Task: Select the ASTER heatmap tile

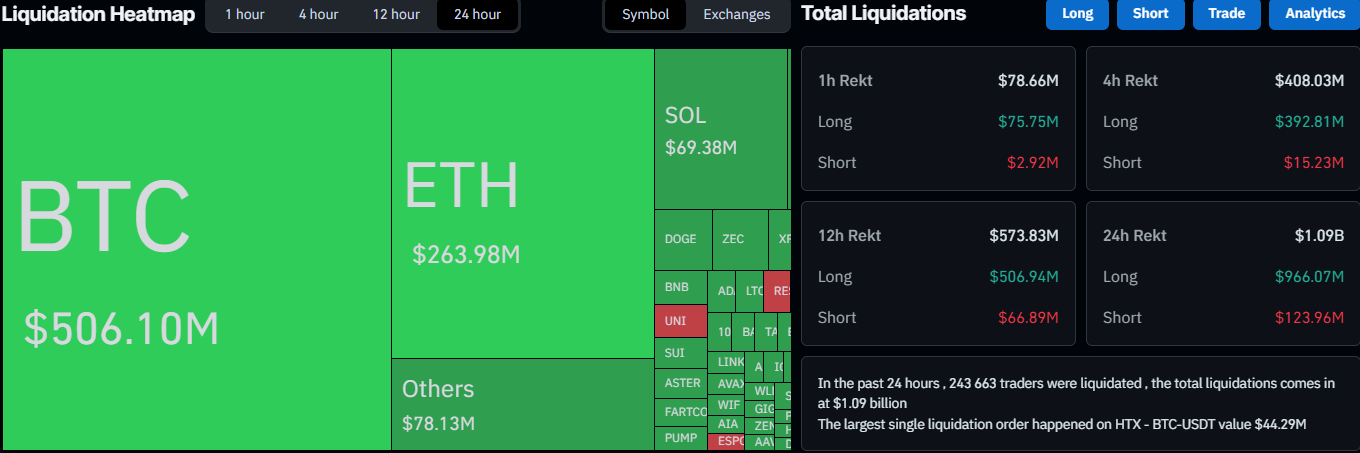Action: pyautogui.click(x=682, y=383)
